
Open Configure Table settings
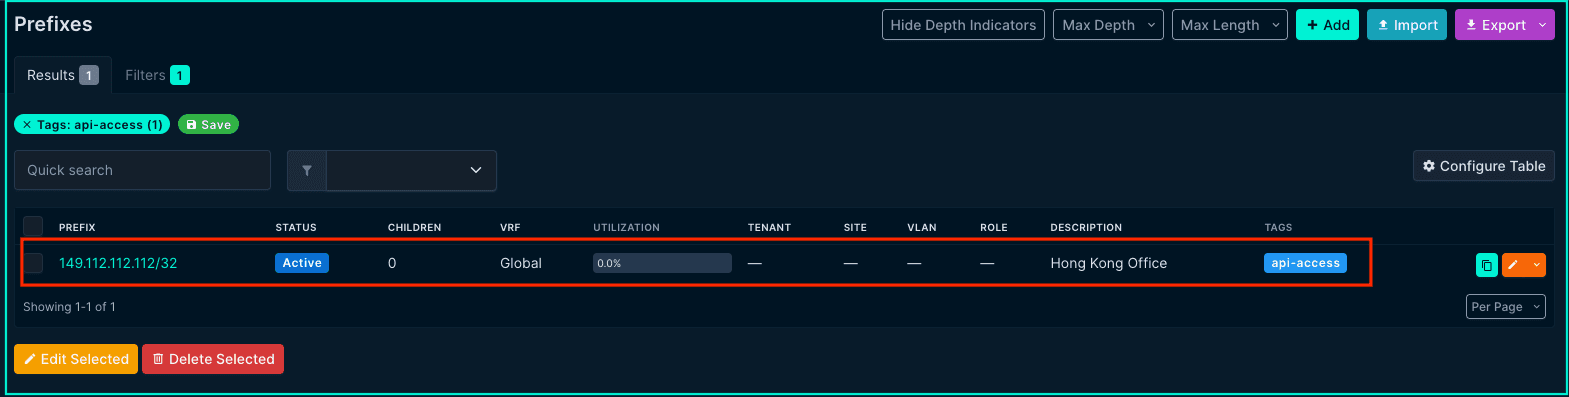click(1483, 166)
